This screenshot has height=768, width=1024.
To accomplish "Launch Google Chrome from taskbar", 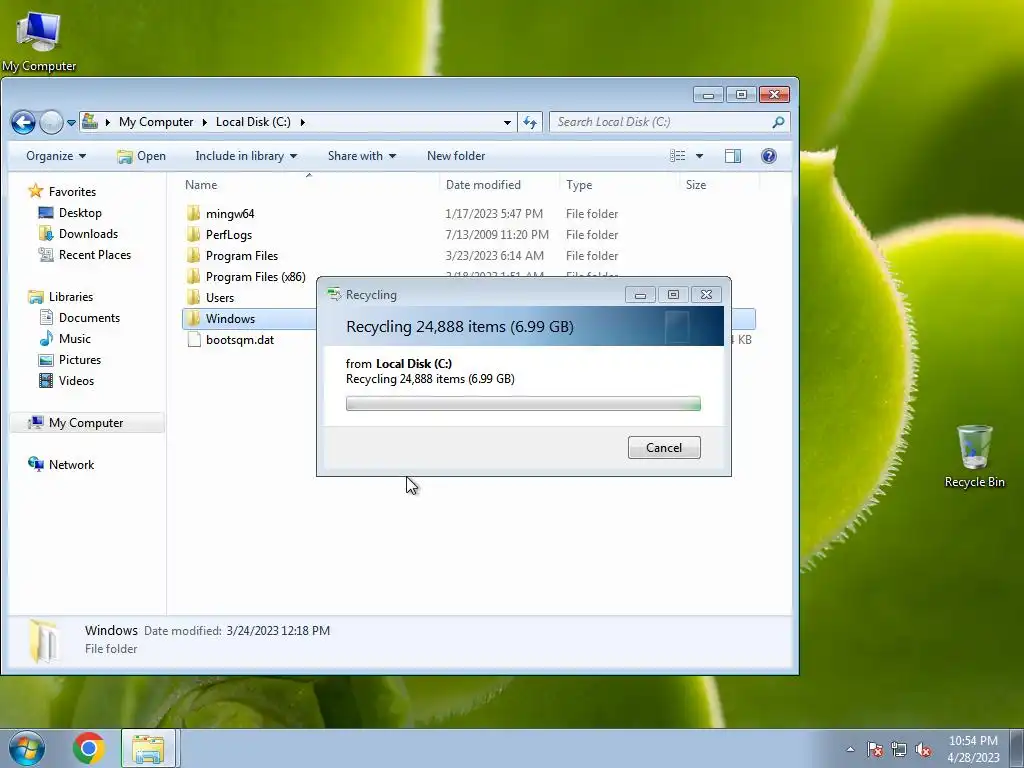I will (89, 748).
